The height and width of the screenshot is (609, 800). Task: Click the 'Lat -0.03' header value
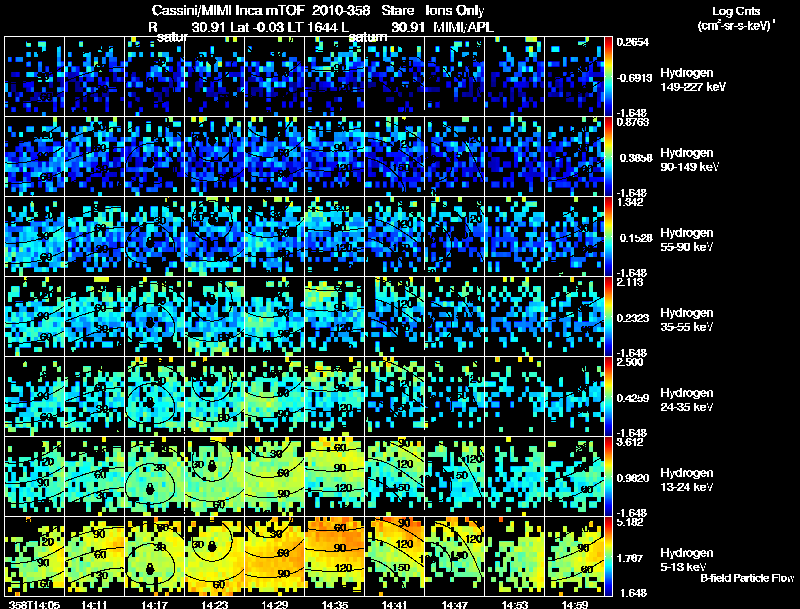point(258,27)
